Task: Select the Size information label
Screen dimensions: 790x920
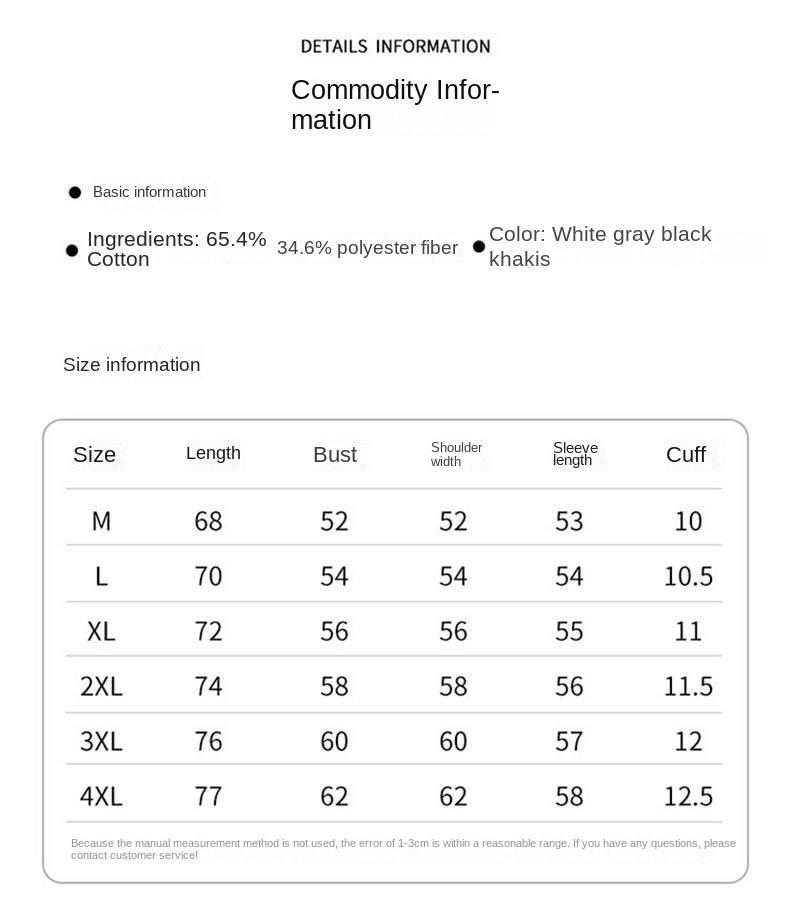Action: click(x=132, y=365)
